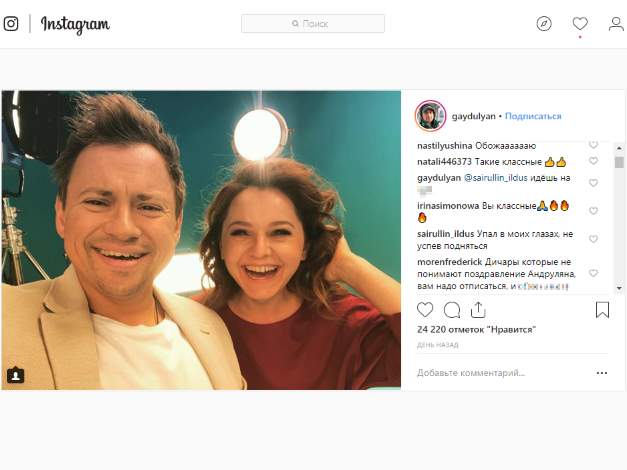The image size is (627, 470).
Task: Open the @sairullin_ildus mention link
Action: (x=500, y=178)
